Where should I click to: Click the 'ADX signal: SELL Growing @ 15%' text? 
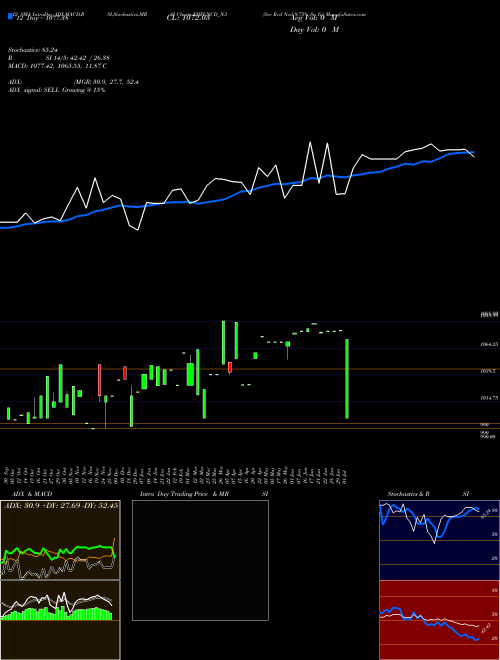(56, 90)
